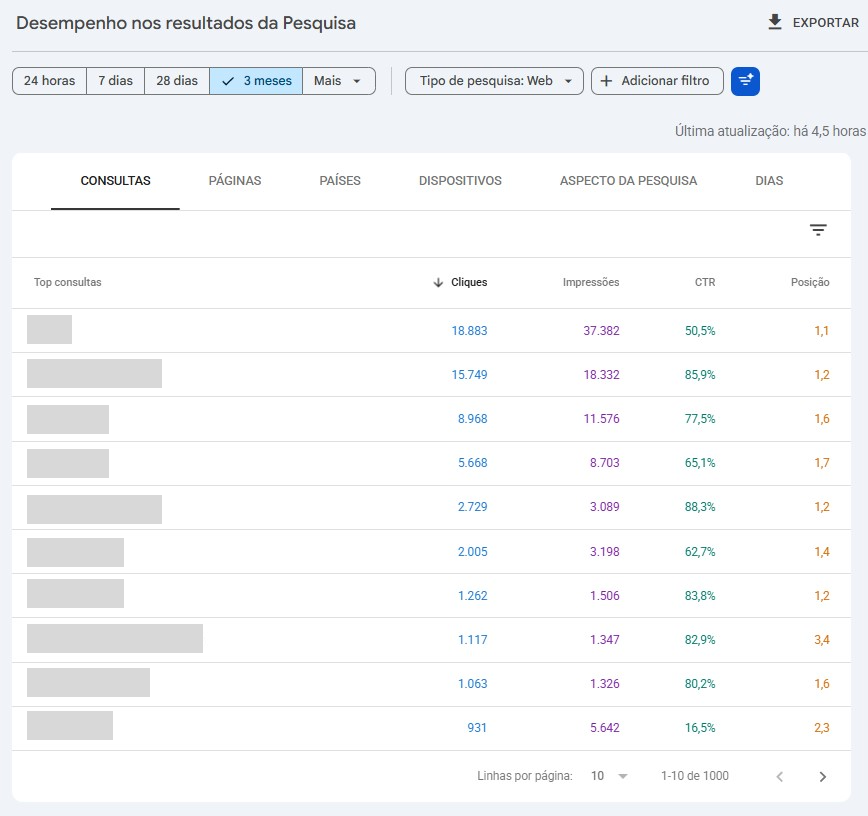
Task: Open Tipo de pesquisa: Web dropdown
Action: pyautogui.click(x=494, y=81)
